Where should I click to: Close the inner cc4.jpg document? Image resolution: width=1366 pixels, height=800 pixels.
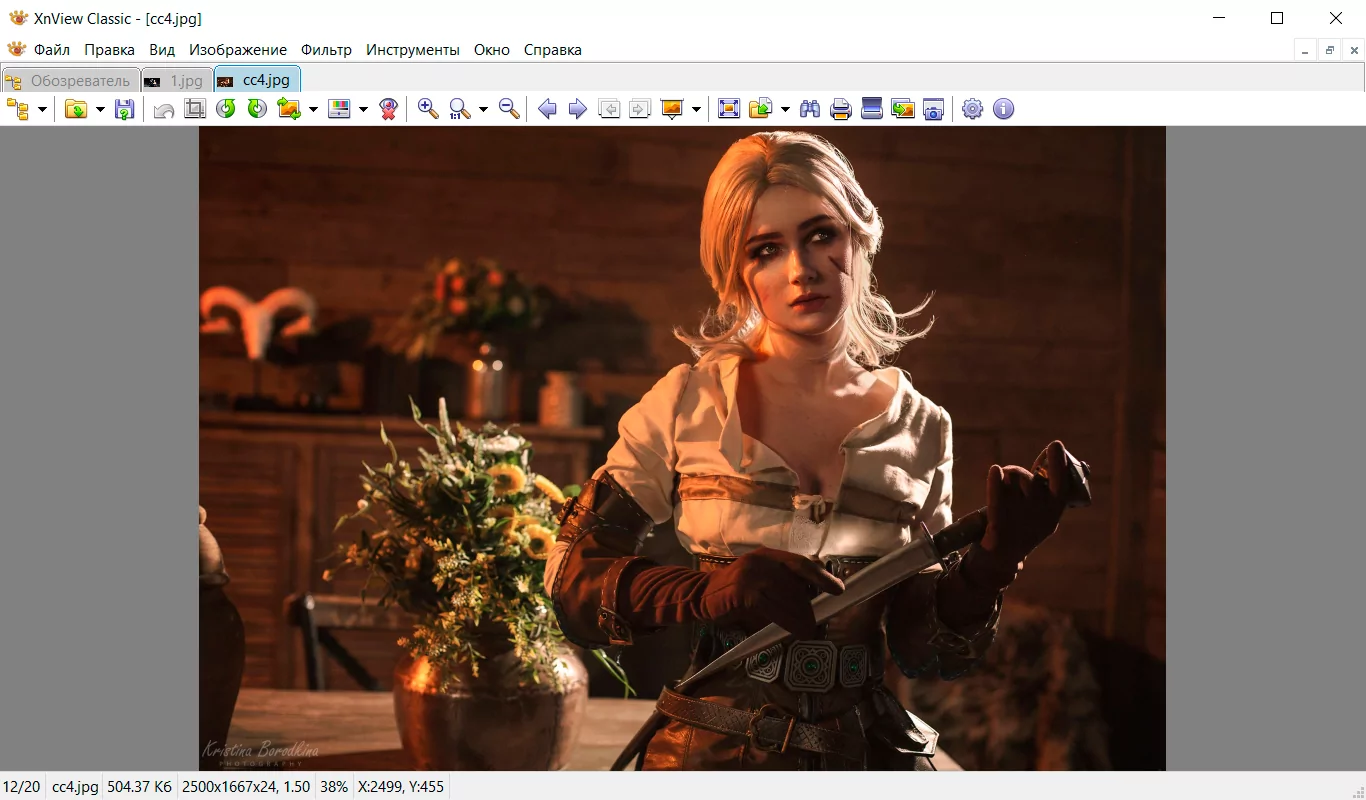[x=1354, y=50]
